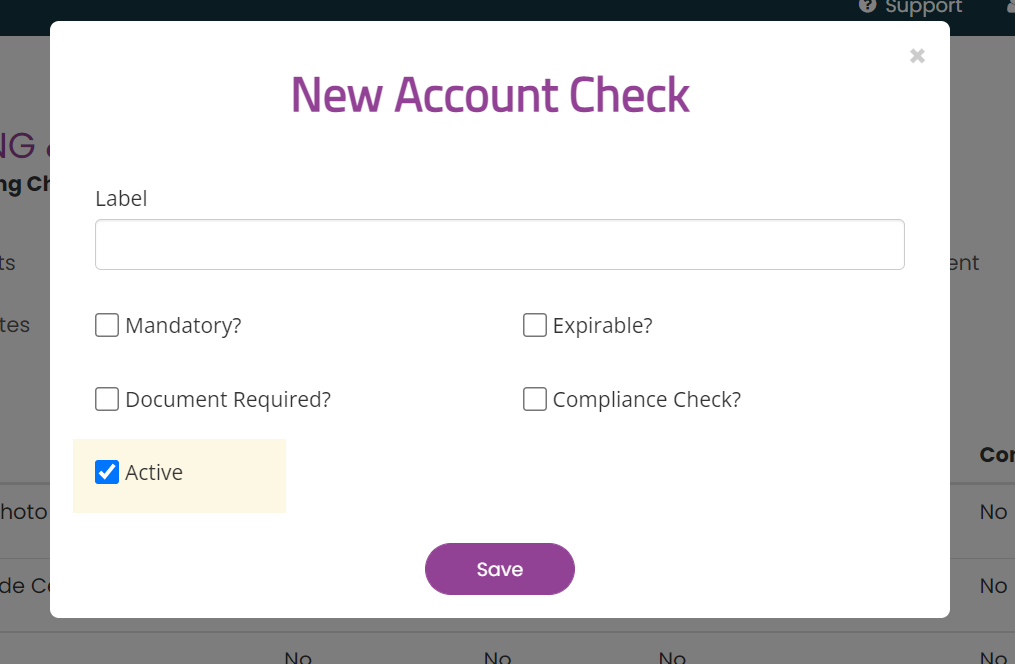Click the Expirable? label text
1015x664 pixels.
click(x=603, y=326)
